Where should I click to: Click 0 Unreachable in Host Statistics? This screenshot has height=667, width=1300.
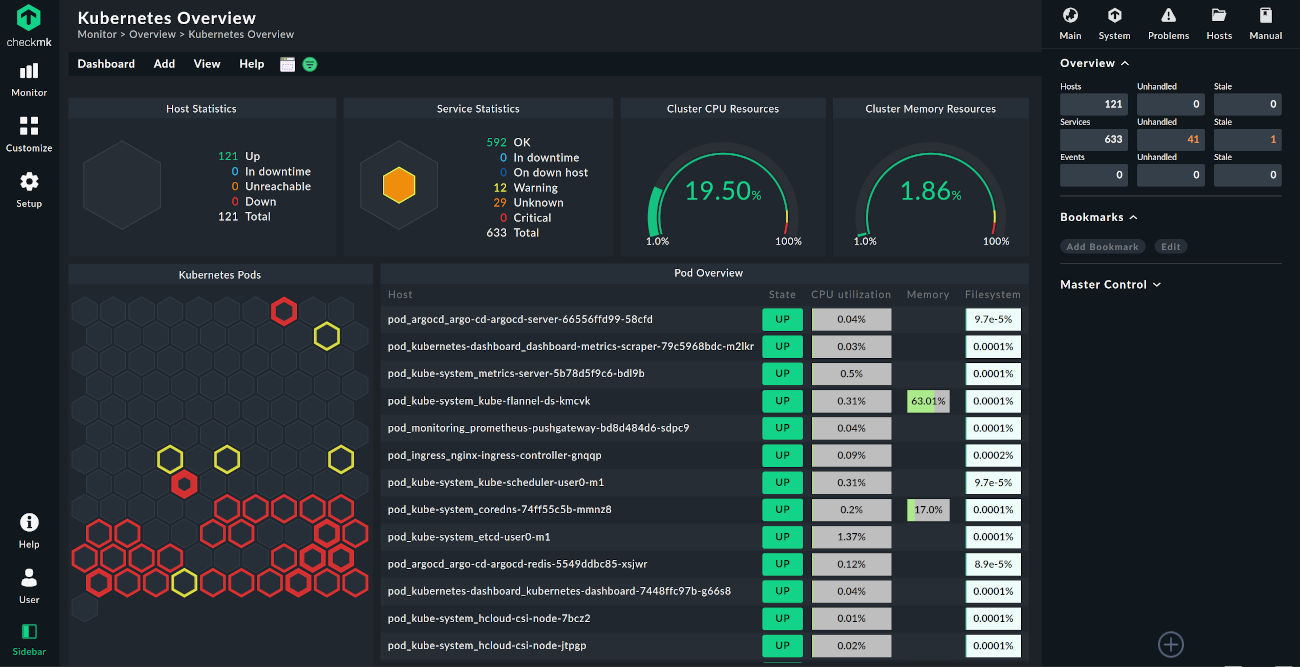pos(270,186)
